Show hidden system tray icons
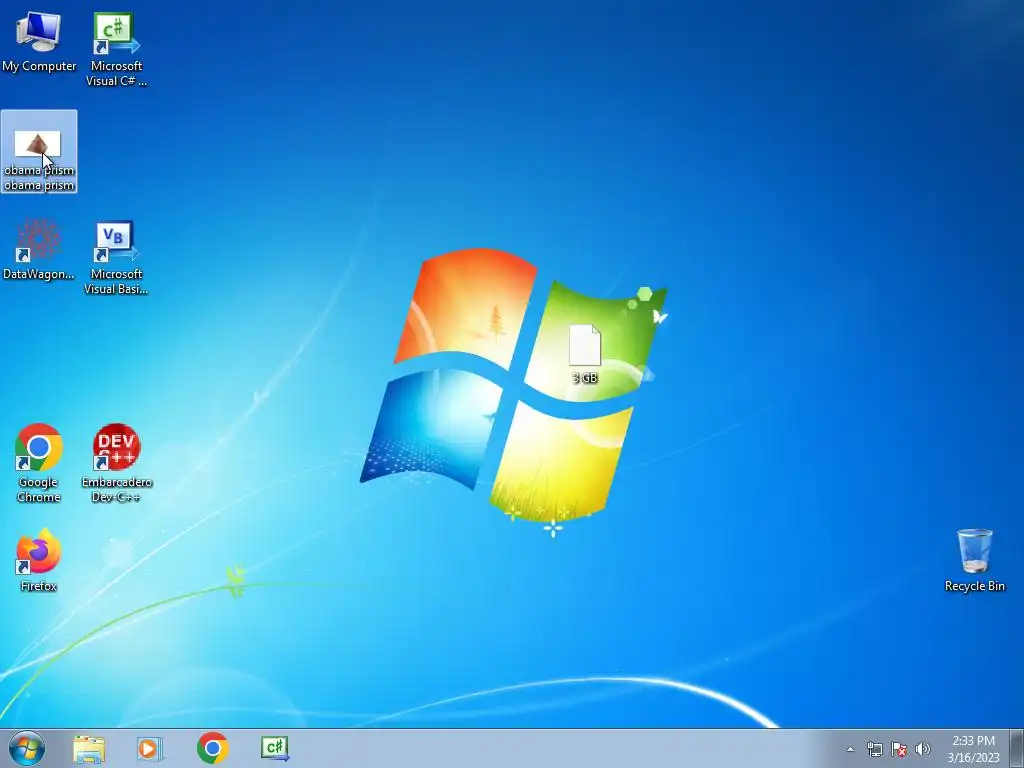 coord(850,749)
